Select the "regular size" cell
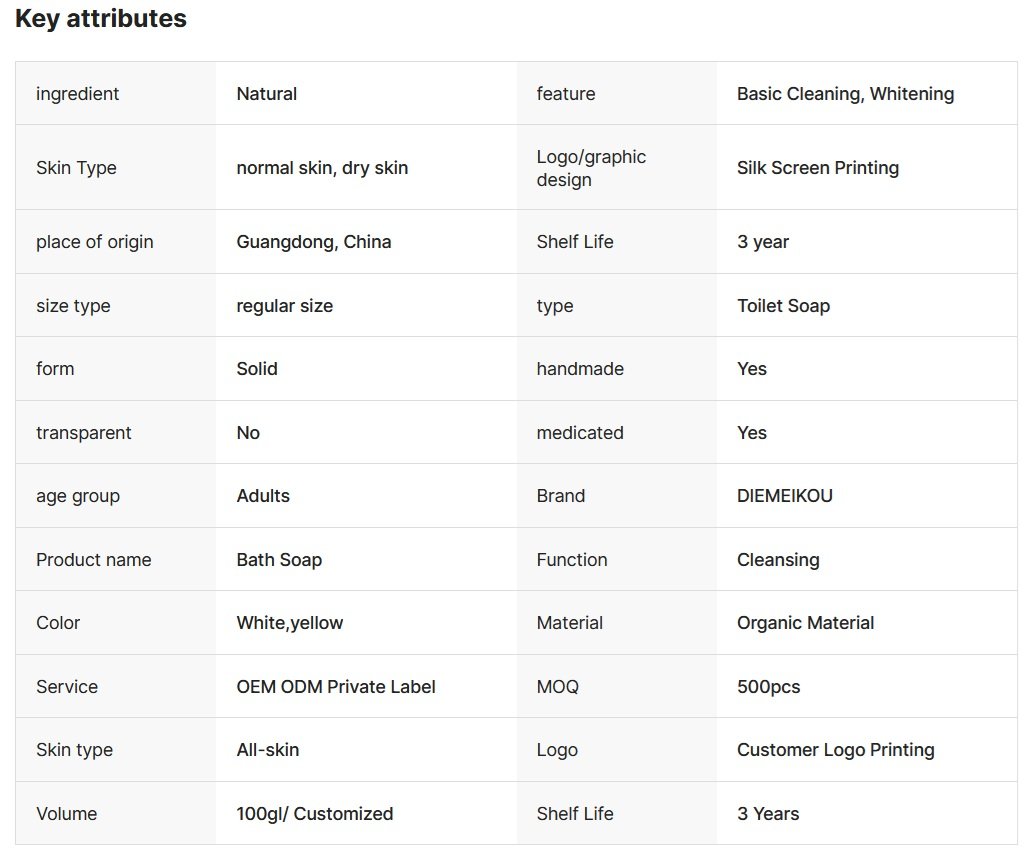 tap(285, 306)
